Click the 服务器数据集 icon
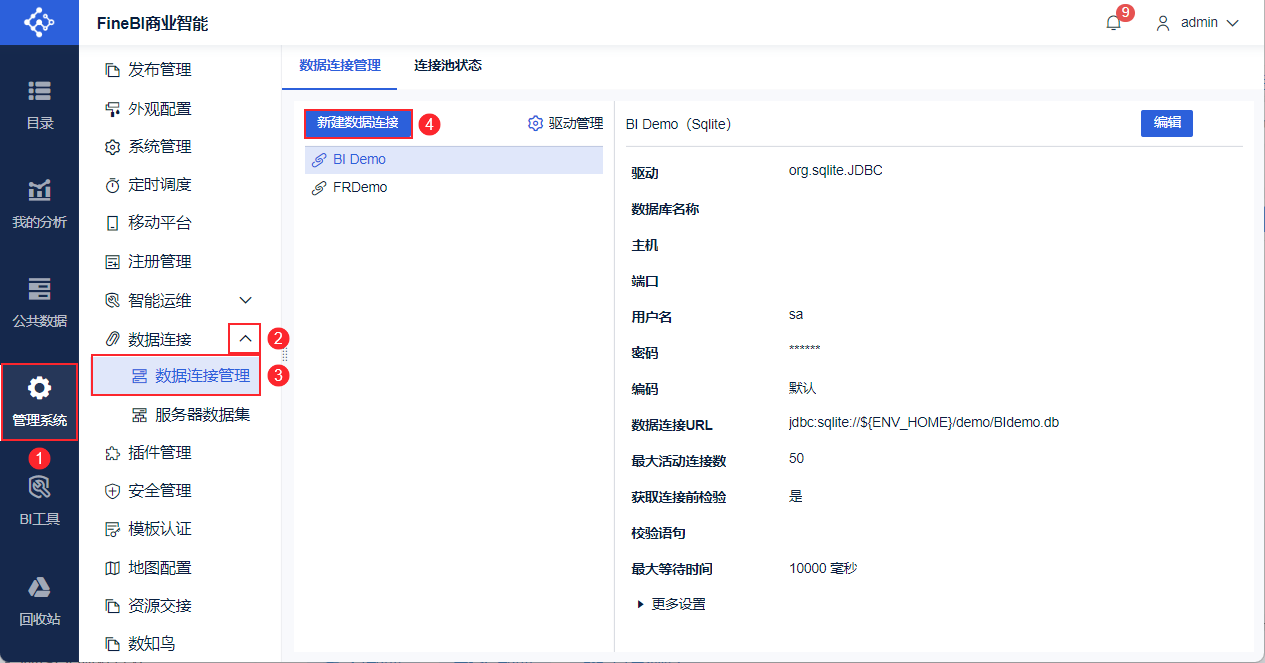This screenshot has height=663, width=1265. point(139,415)
